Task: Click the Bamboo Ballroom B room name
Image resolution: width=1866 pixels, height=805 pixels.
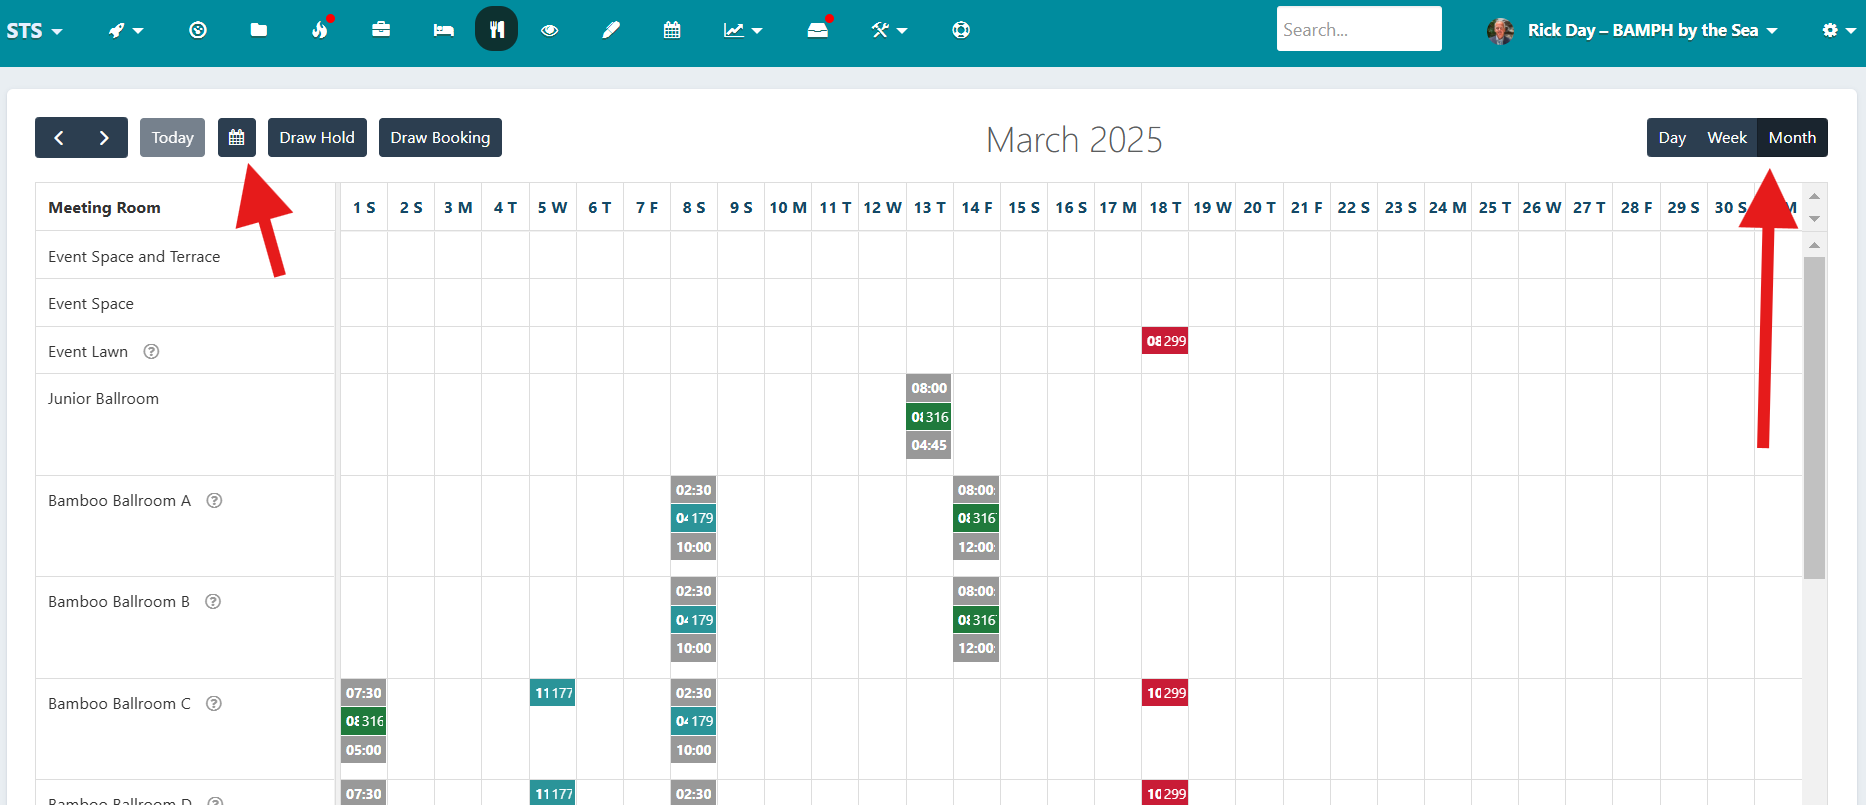Action: [x=119, y=602]
